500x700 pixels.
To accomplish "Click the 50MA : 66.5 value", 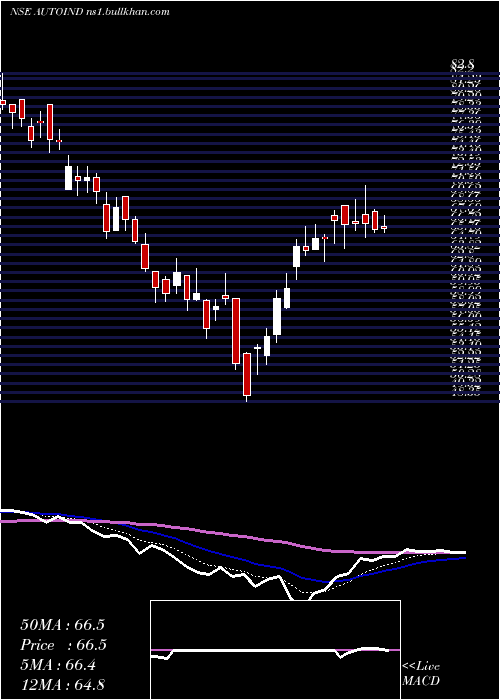I will pos(62,625).
